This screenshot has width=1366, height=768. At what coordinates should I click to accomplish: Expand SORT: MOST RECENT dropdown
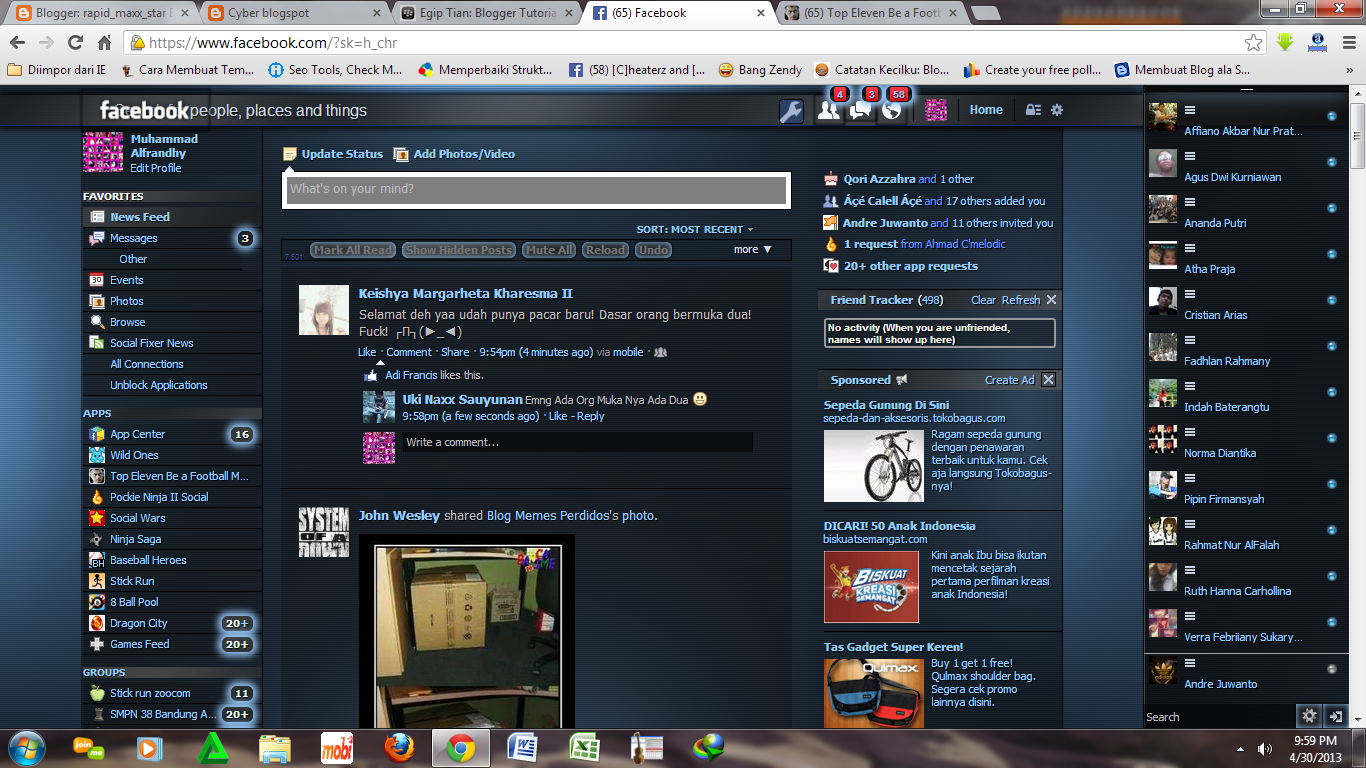click(695, 230)
